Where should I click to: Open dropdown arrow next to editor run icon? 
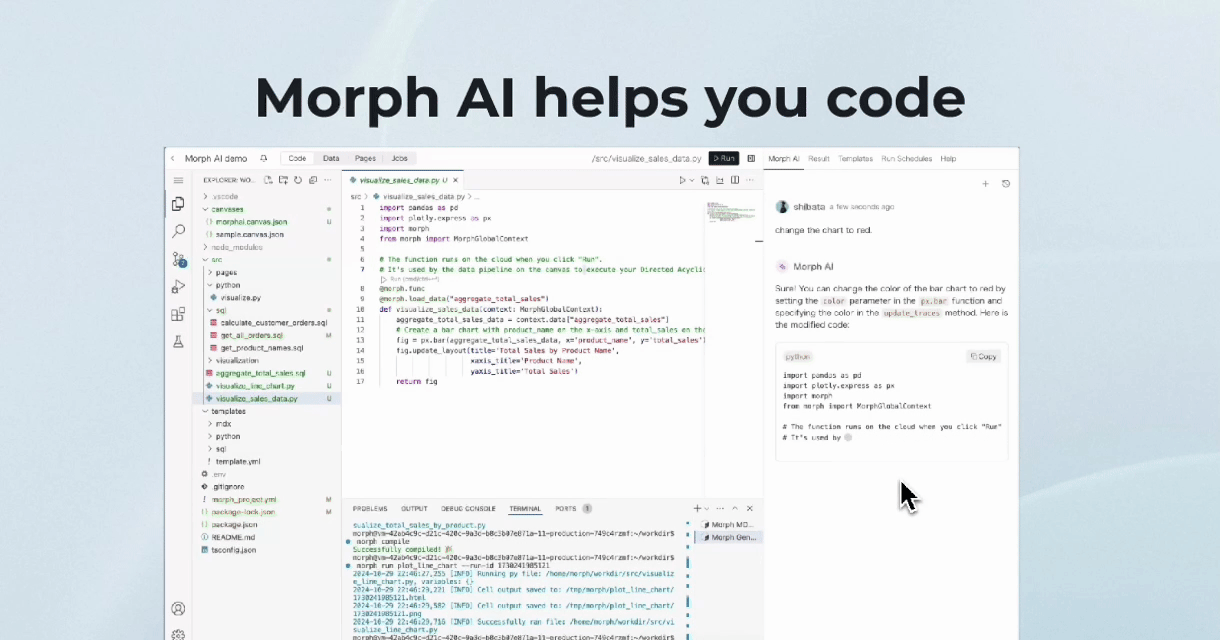(693, 180)
